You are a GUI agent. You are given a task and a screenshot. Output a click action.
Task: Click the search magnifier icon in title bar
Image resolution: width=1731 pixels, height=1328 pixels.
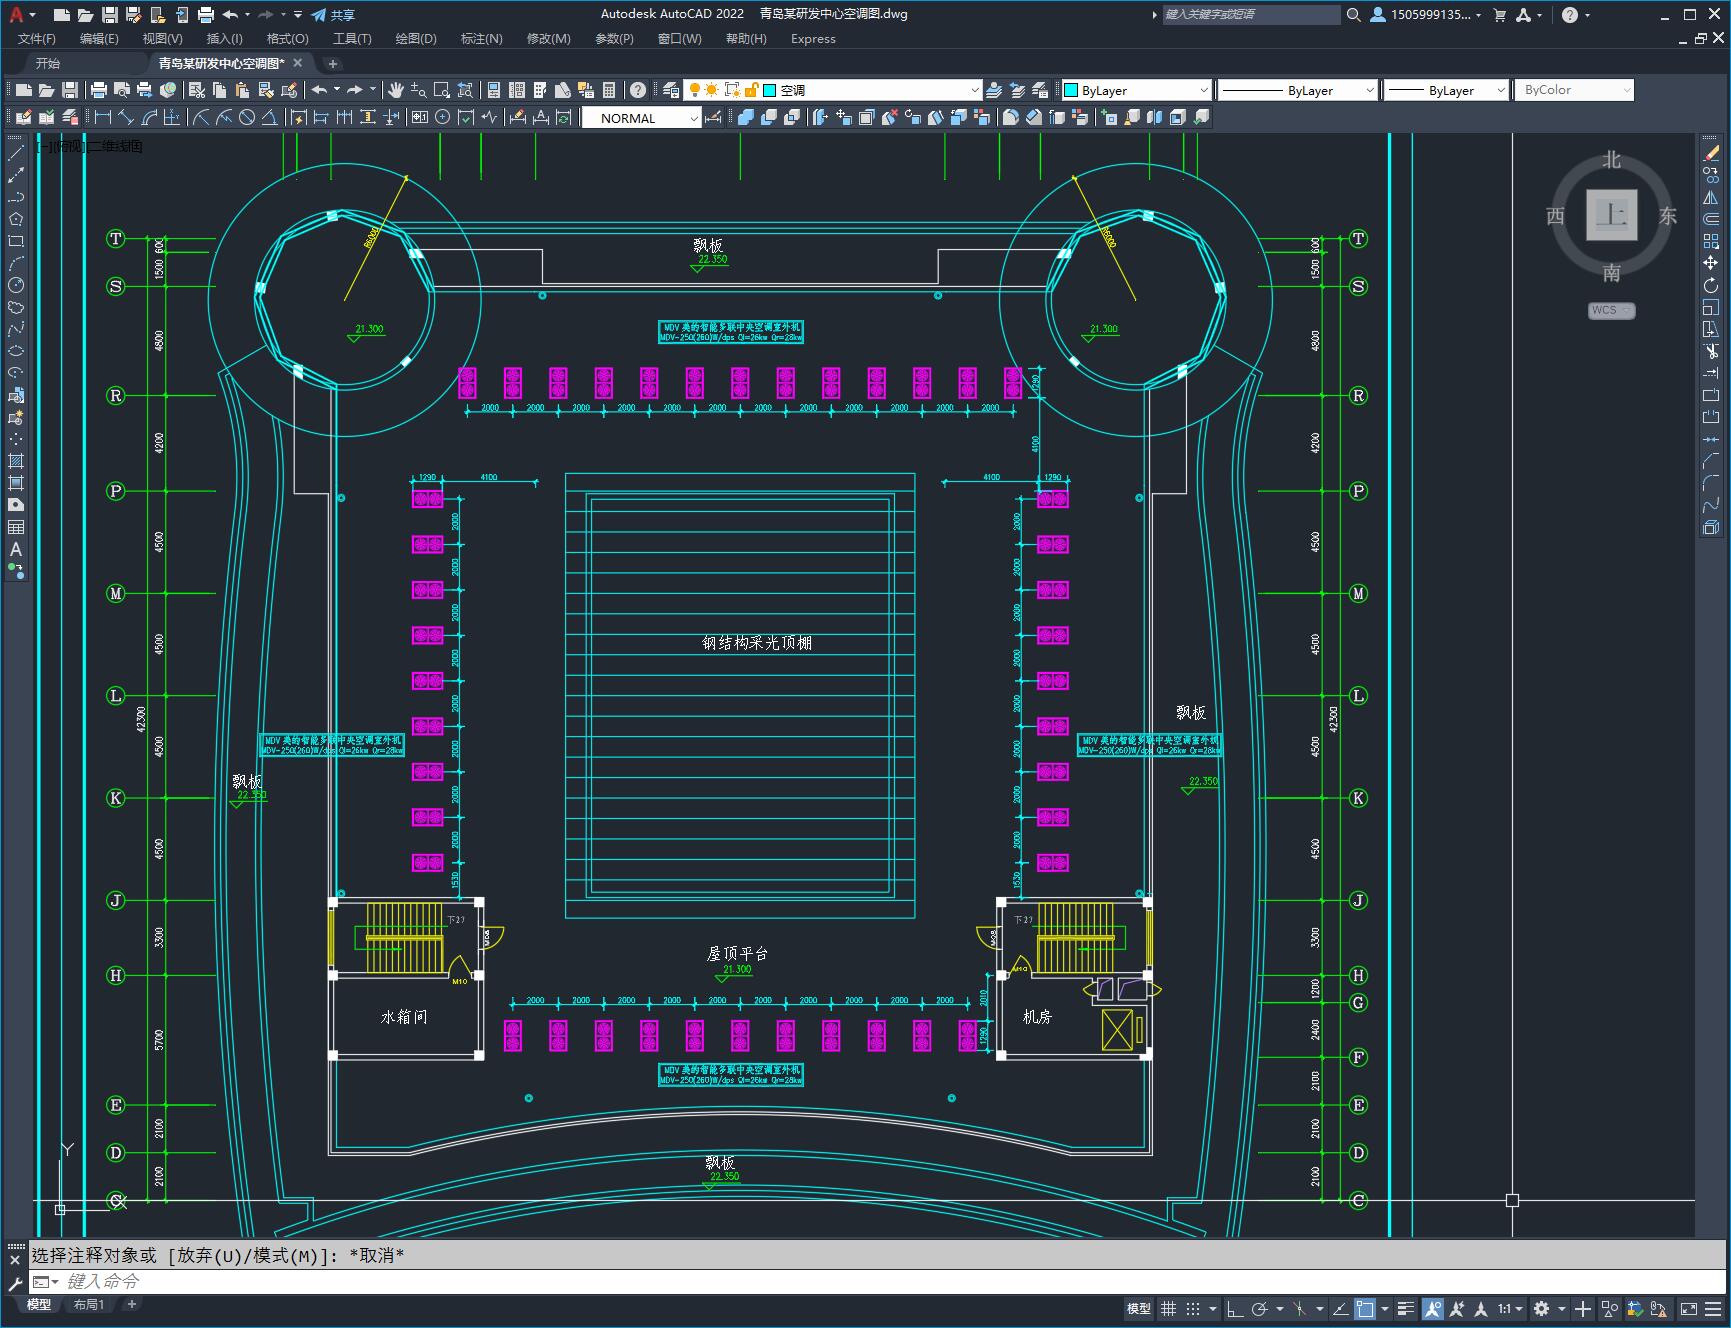coord(1353,15)
